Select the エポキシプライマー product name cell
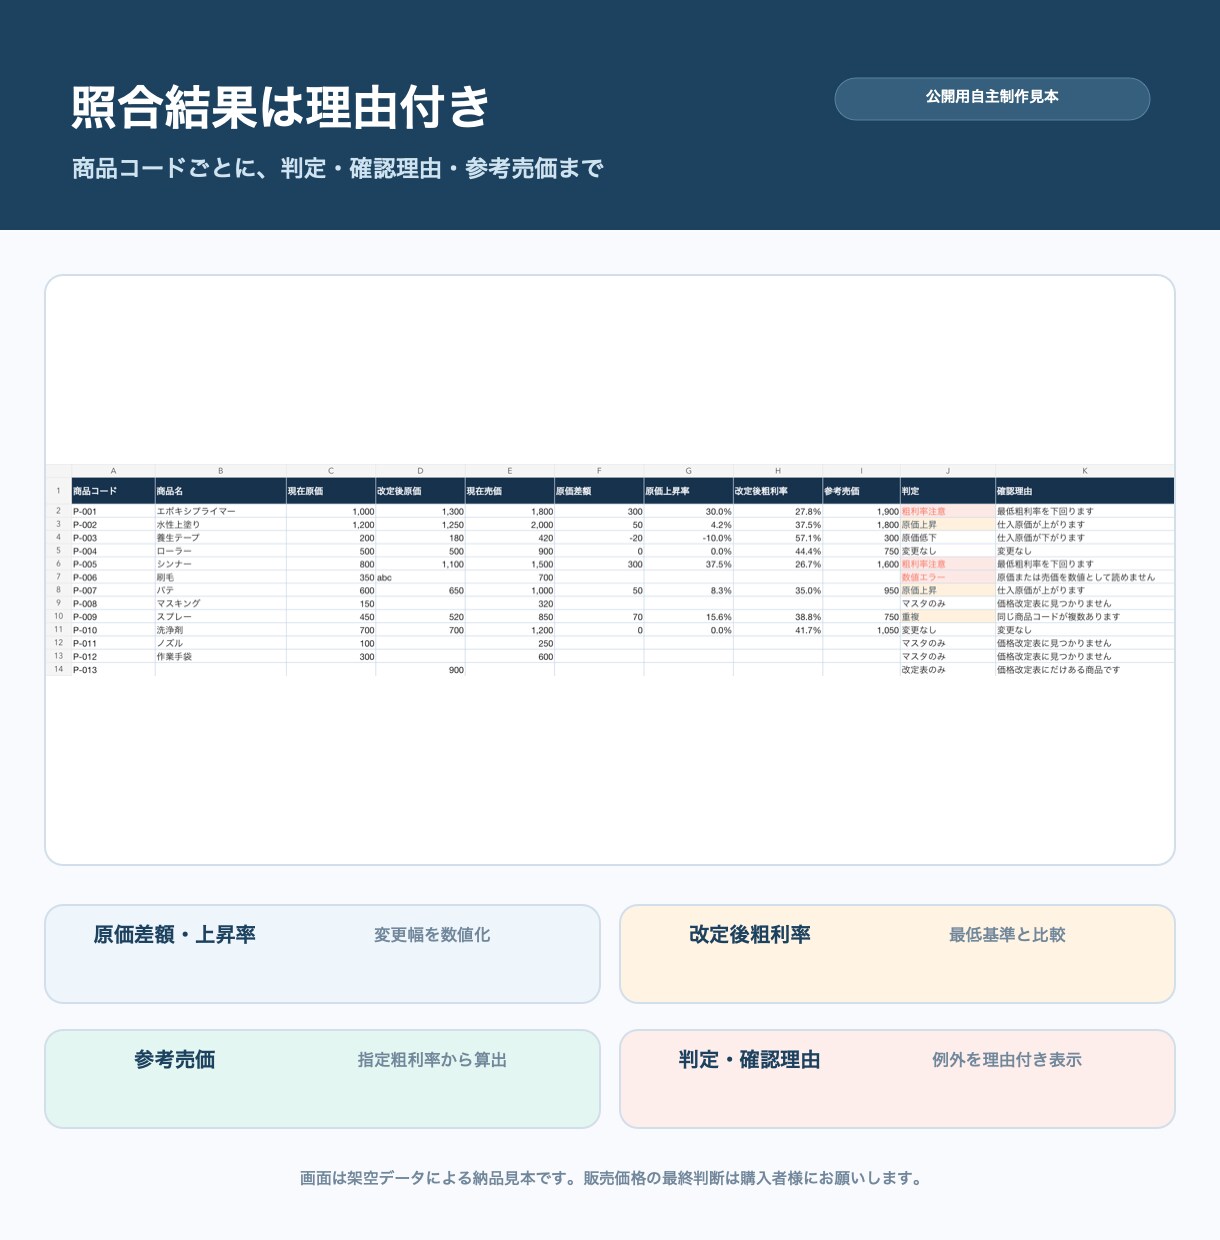The width and height of the screenshot is (1220, 1240). pyautogui.click(x=221, y=511)
